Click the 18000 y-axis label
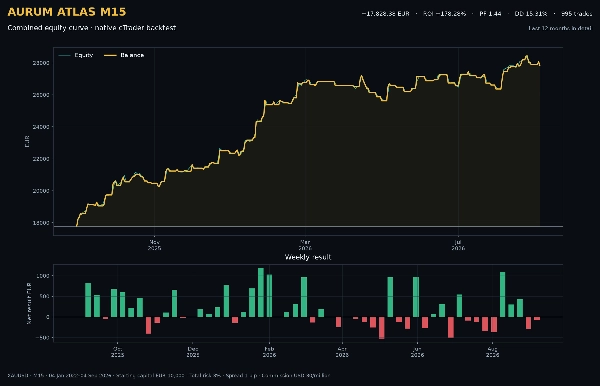This screenshot has width=600, height=386. [41, 223]
